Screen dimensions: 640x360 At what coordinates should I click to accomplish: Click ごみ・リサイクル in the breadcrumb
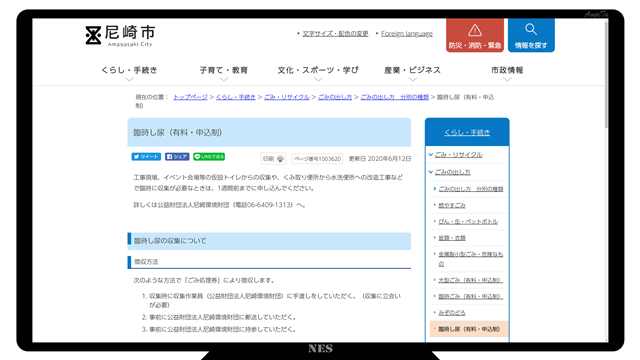[x=287, y=97]
